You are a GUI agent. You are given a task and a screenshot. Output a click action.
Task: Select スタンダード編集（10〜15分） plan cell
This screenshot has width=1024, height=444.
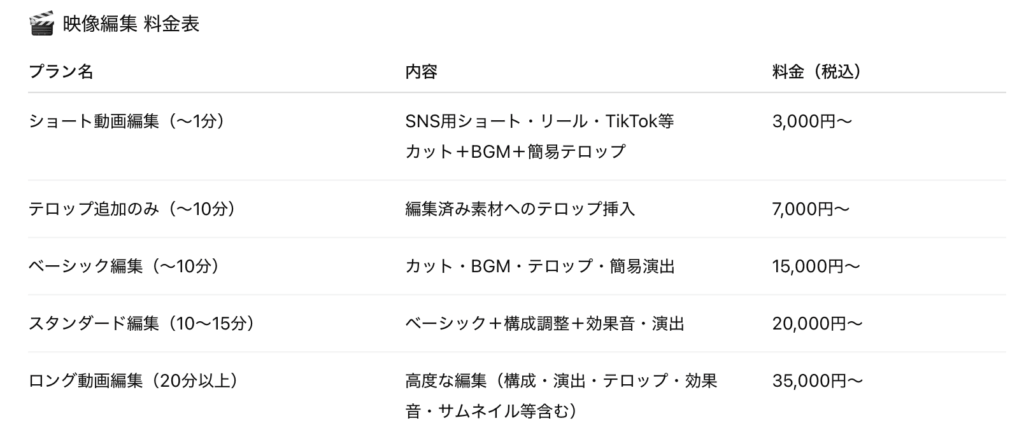pos(142,323)
